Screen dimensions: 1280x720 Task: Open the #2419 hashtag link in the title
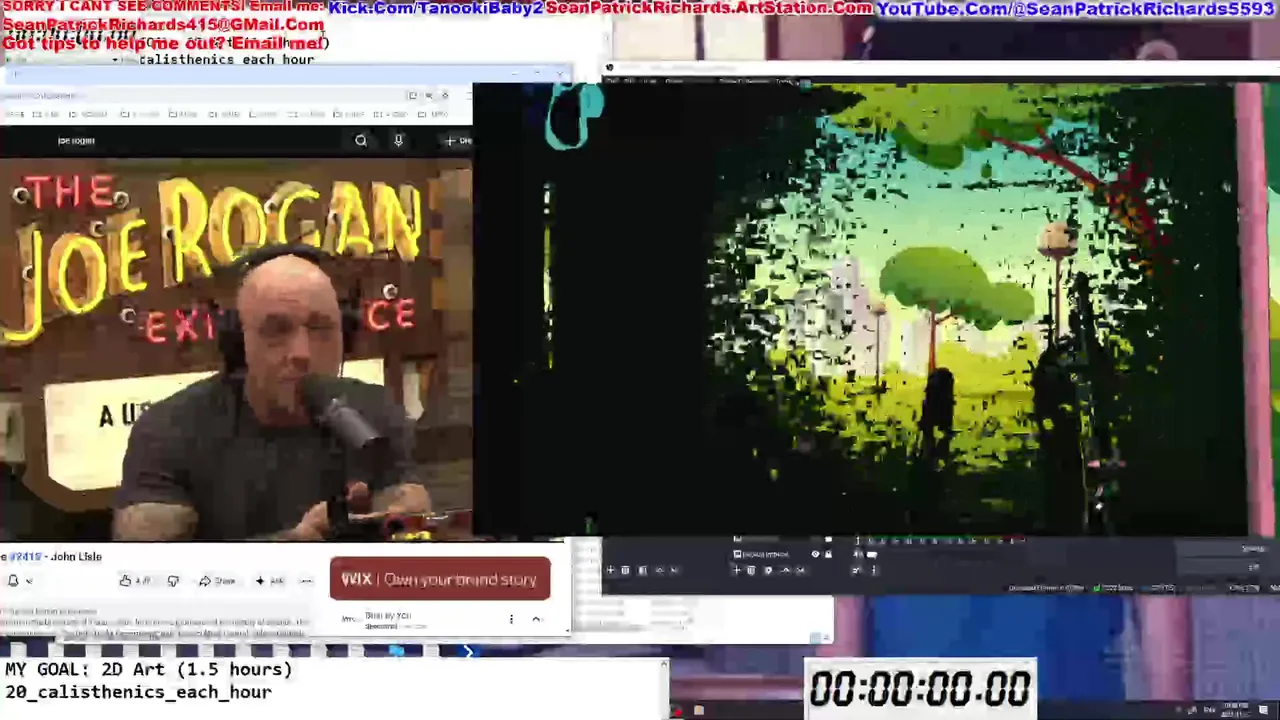pyautogui.click(x=25, y=556)
